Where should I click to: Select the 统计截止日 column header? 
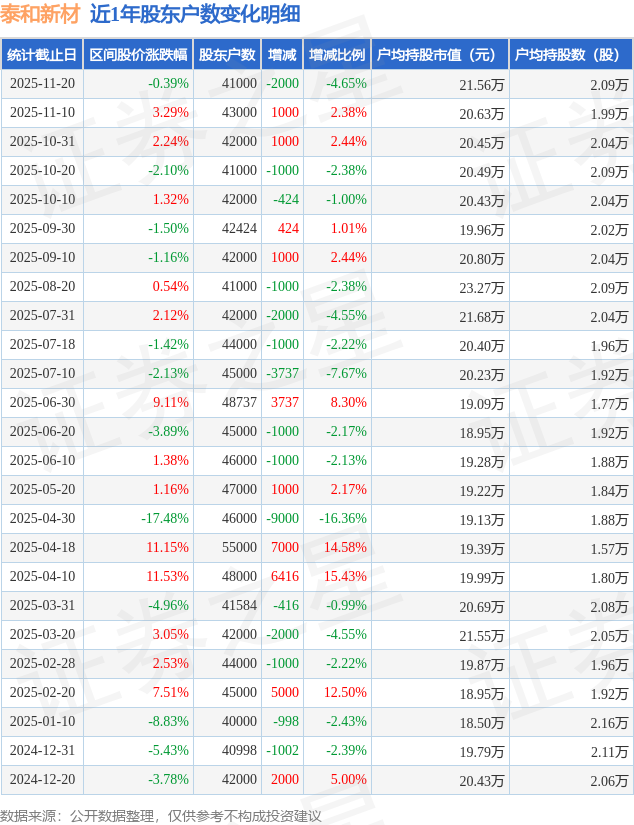42,55
